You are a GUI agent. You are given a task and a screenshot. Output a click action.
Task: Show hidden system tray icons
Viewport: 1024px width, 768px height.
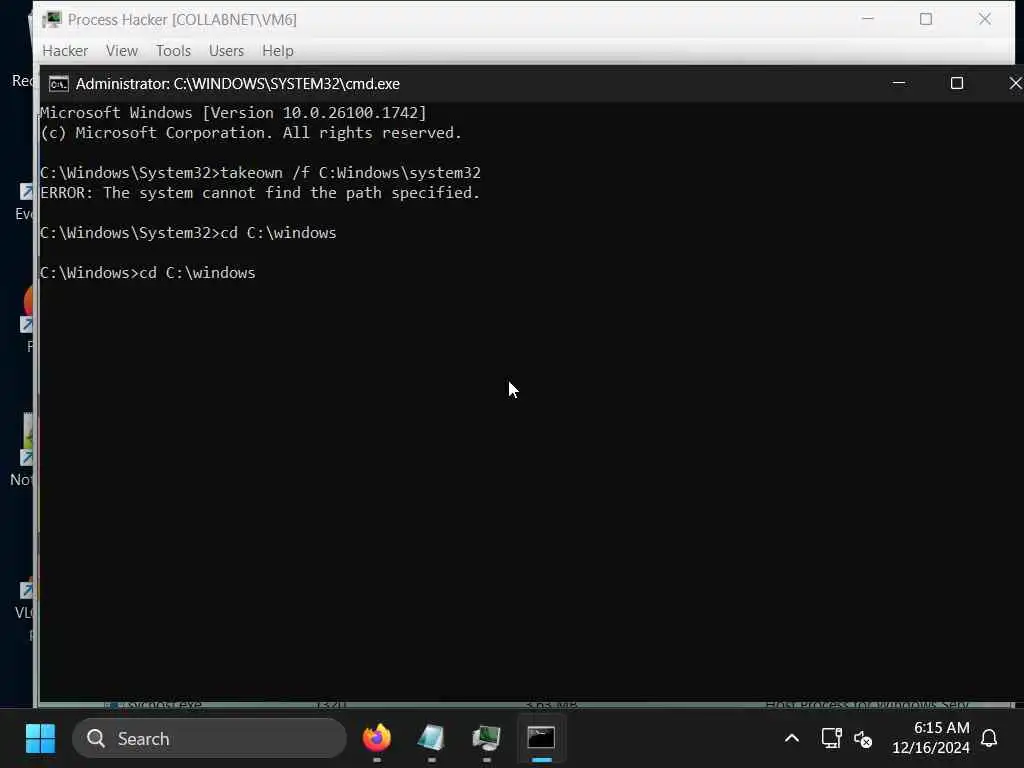(x=792, y=739)
